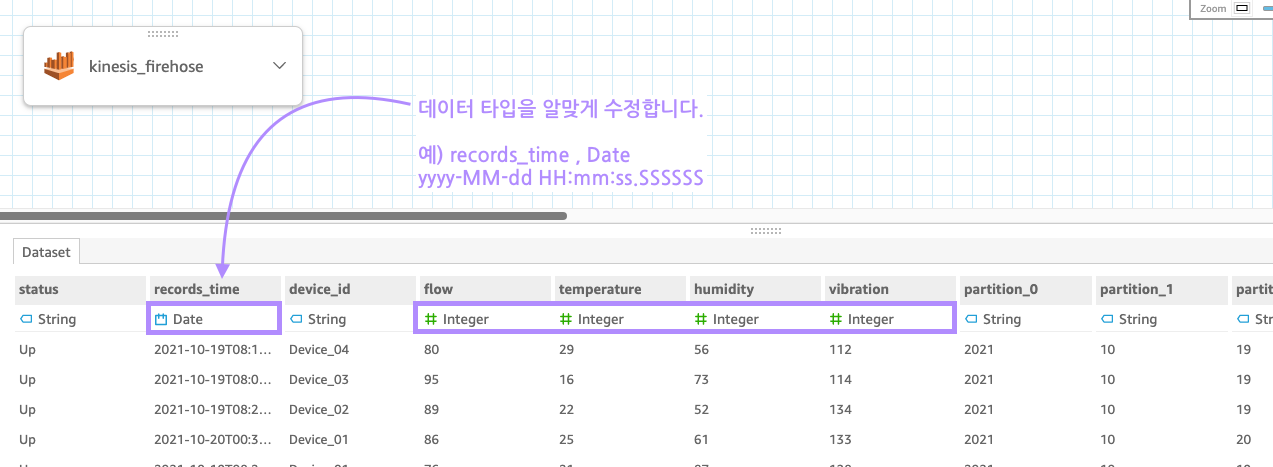Open the status column String type selector
This screenshot has width=1273, height=467.
point(80,319)
